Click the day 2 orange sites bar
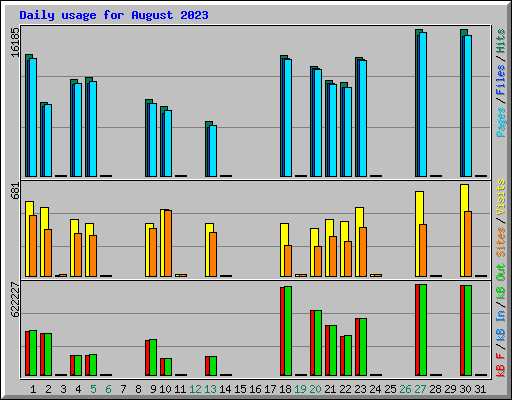Viewport: 512px width, 400px height. pos(48,253)
